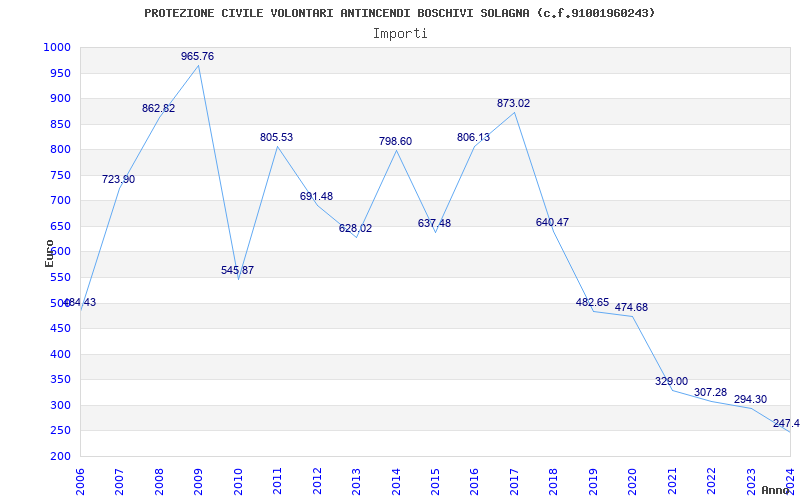Click x-axis year 2020
Viewport: 800px width, 500px height.
(x=633, y=480)
